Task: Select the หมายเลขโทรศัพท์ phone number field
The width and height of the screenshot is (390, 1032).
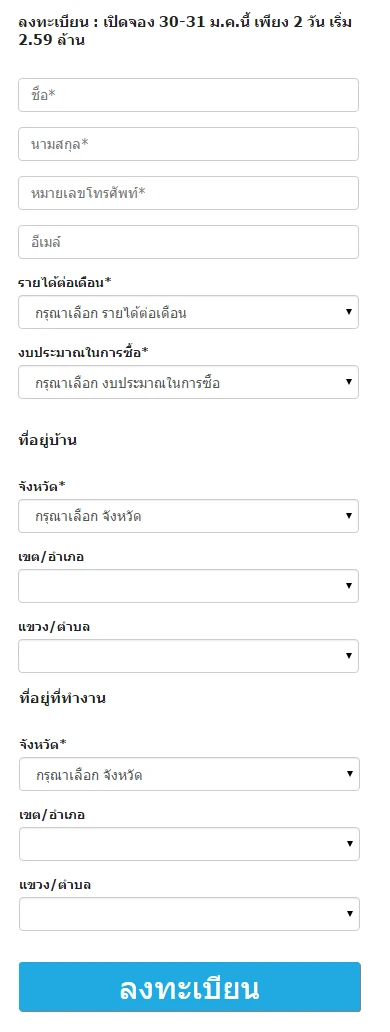Action: [x=188, y=193]
